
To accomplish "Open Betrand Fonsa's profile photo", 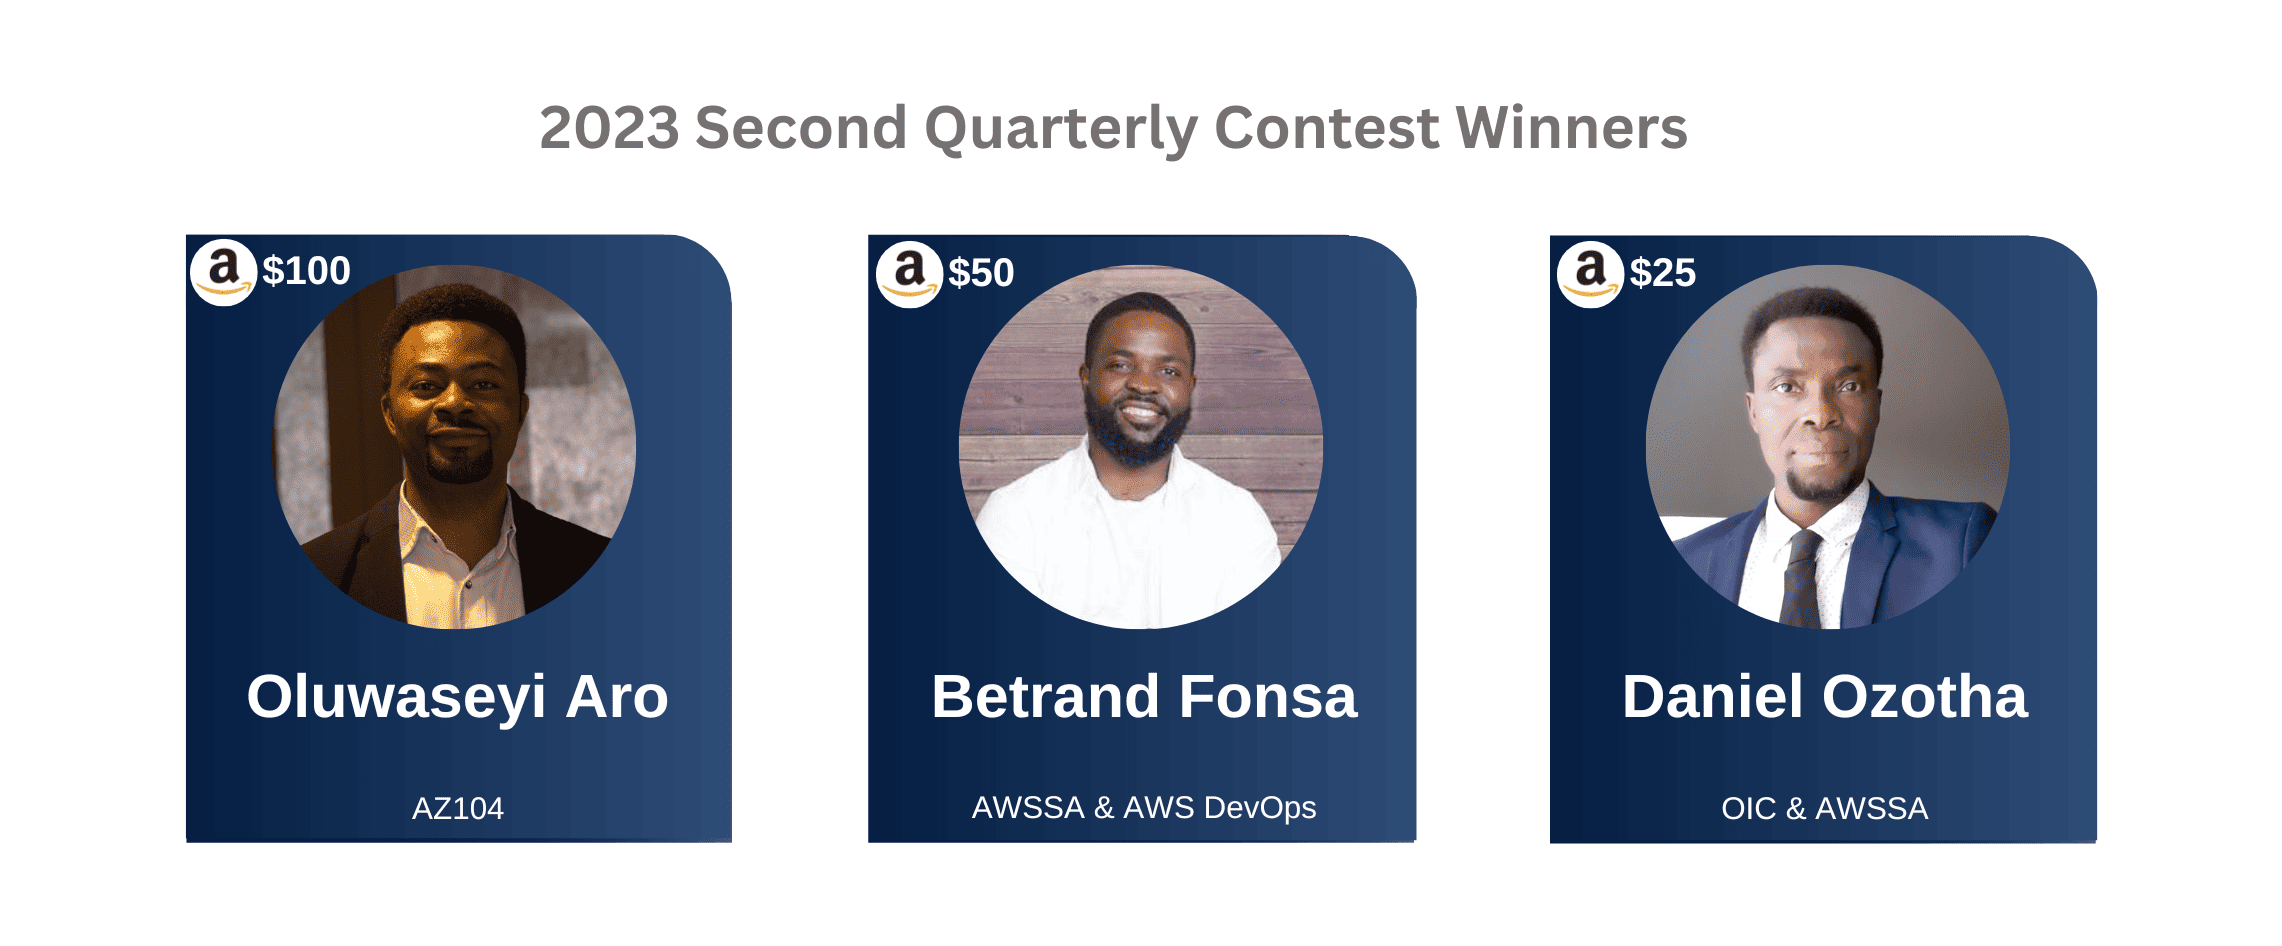I will coord(1141,447).
